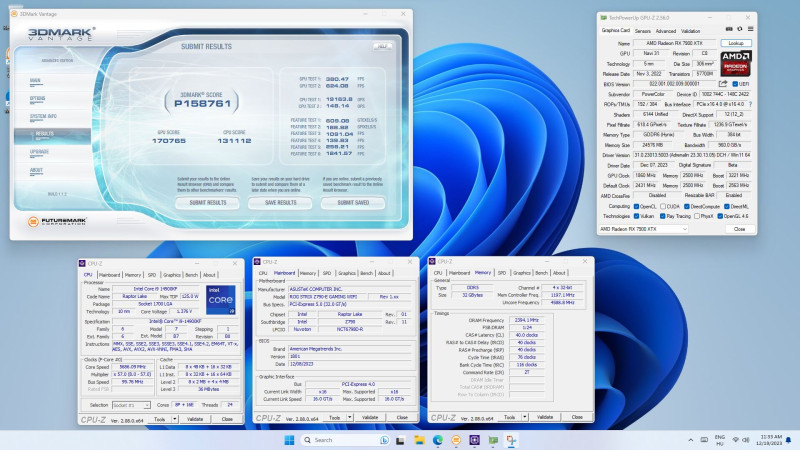Click Validate in the CPU-Z Memory window
Screen dimensions: 800x450
point(545,417)
